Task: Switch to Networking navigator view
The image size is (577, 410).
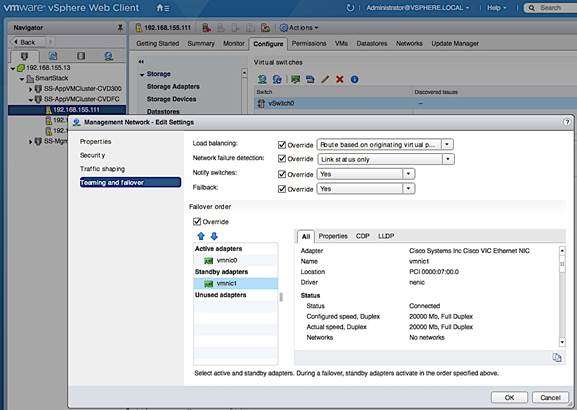Action: coord(109,56)
